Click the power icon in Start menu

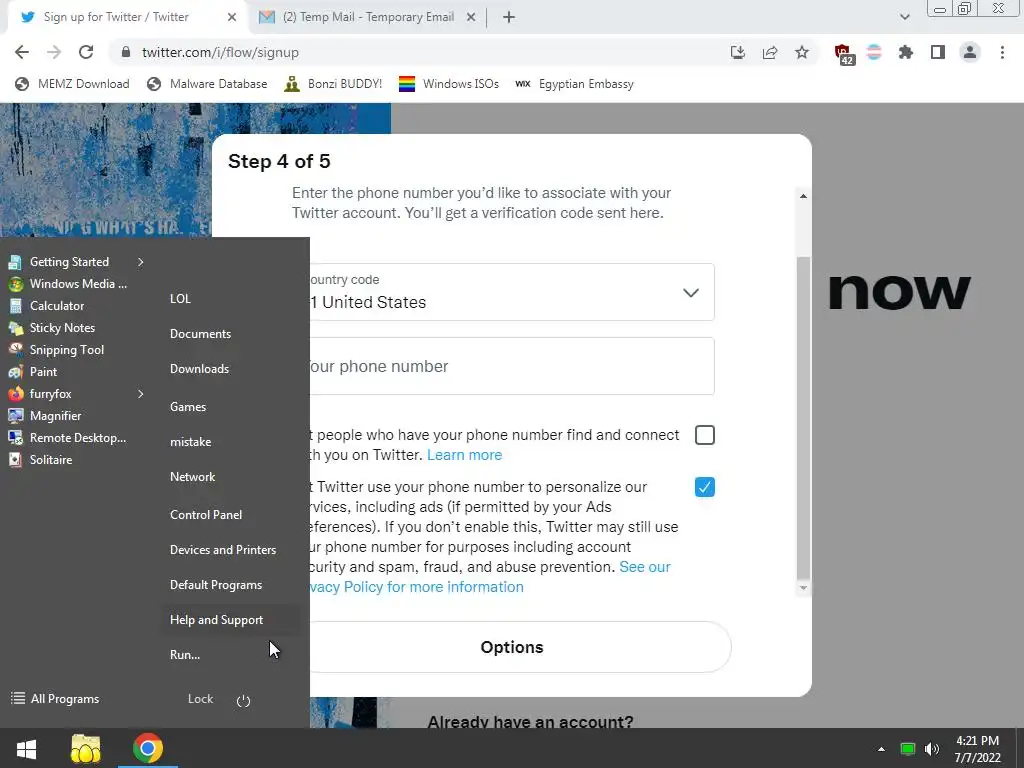coord(243,700)
